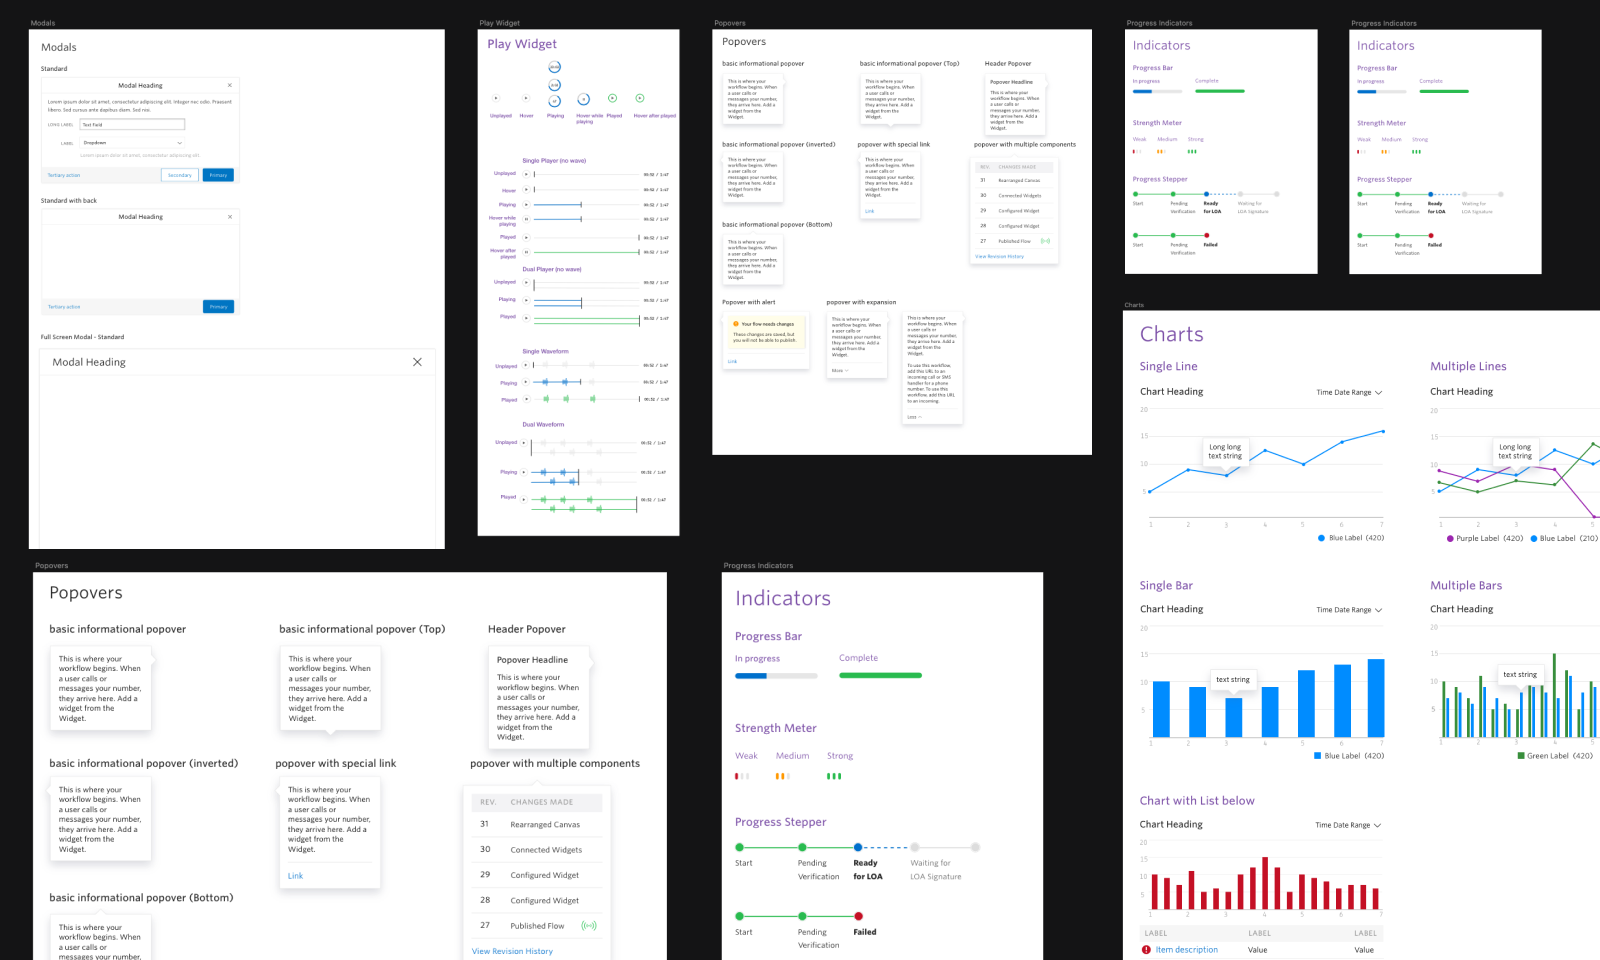Click the blue progress track of Single Player Playing row
This screenshot has height=960, width=1600.
[558, 205]
